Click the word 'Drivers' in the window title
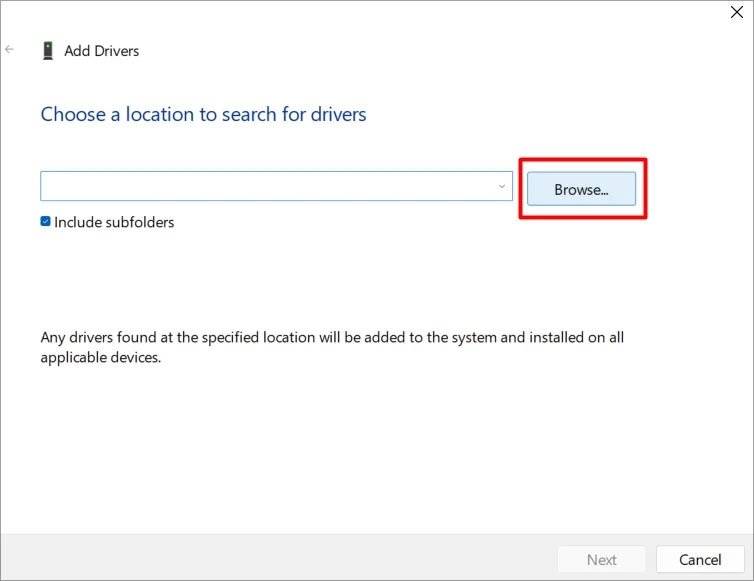This screenshot has width=754, height=581. pyautogui.click(x=117, y=50)
